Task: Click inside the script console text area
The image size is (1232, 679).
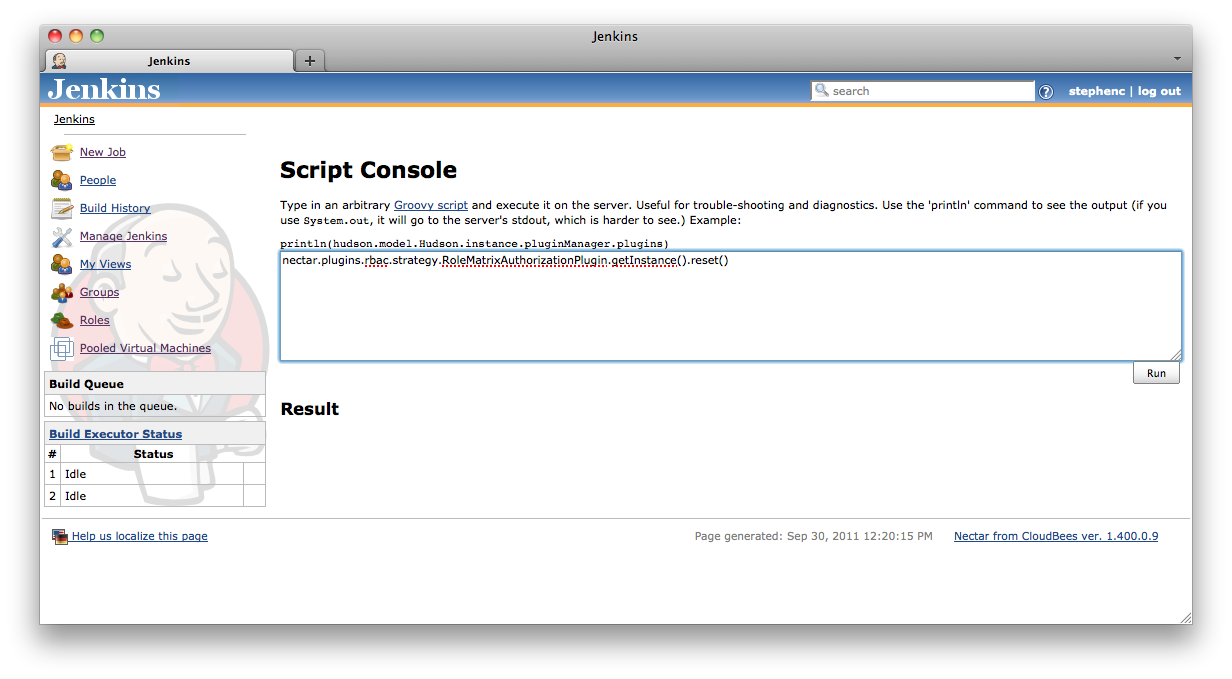Action: (x=730, y=310)
